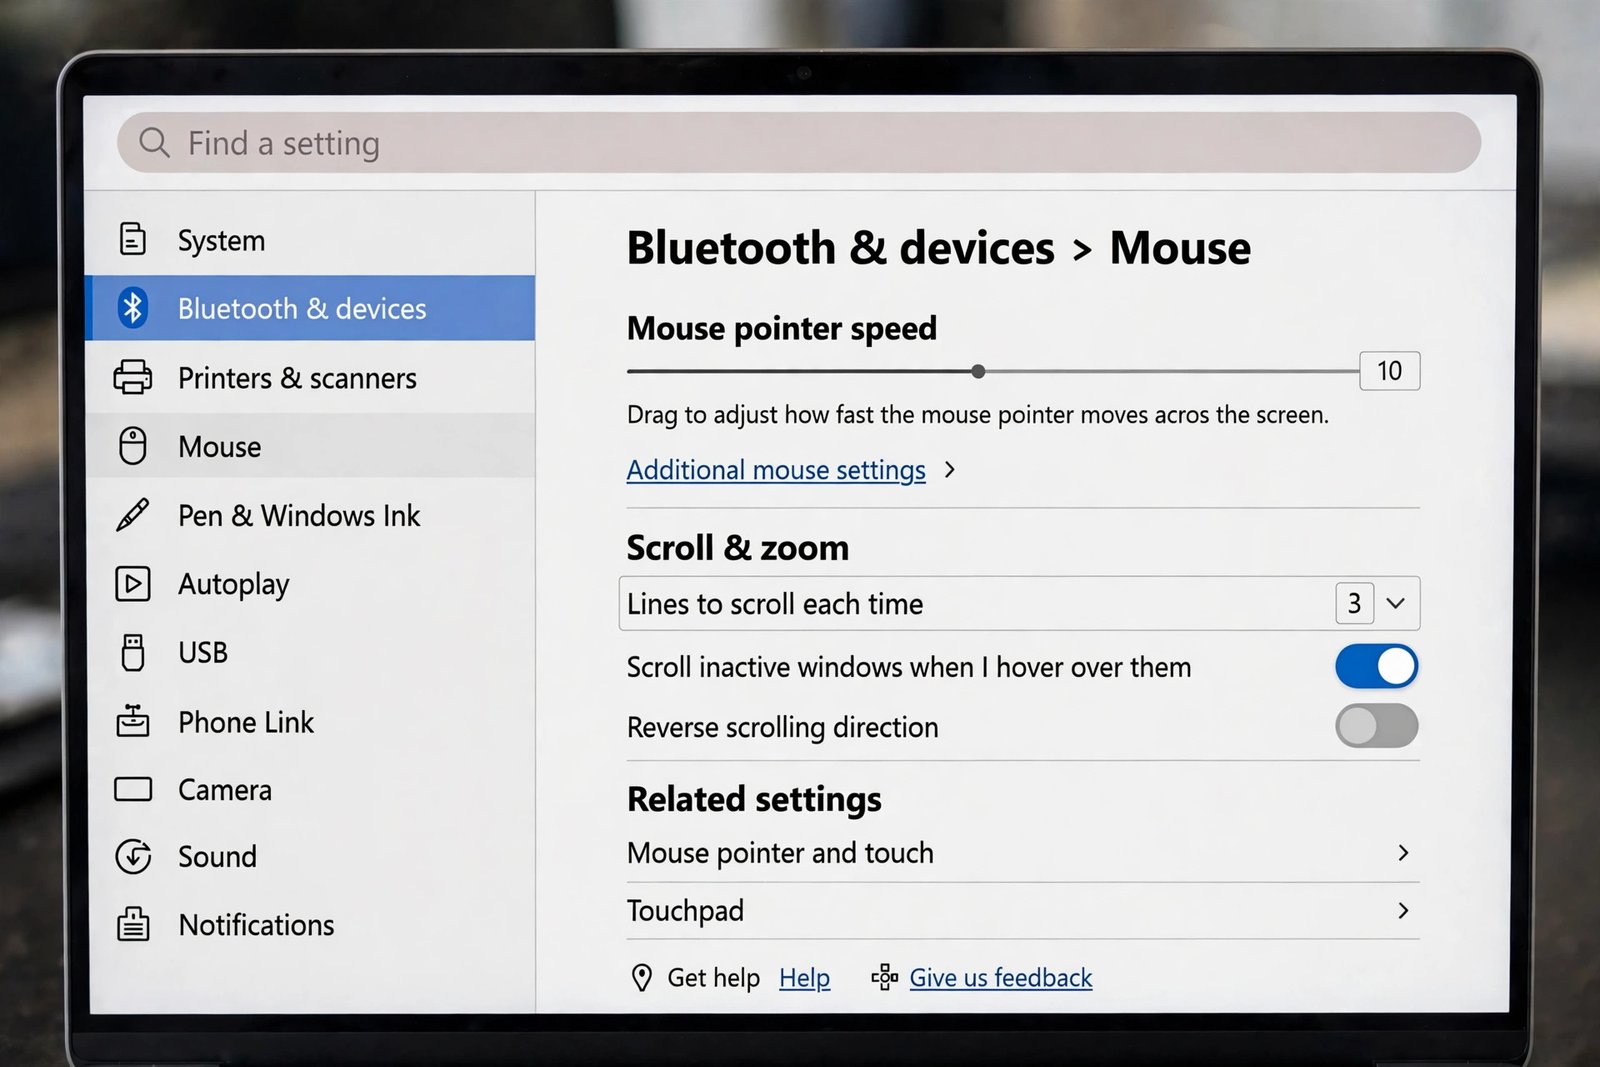Click the Notifications icon in the sidebar
This screenshot has height=1067, width=1600.
133,924
